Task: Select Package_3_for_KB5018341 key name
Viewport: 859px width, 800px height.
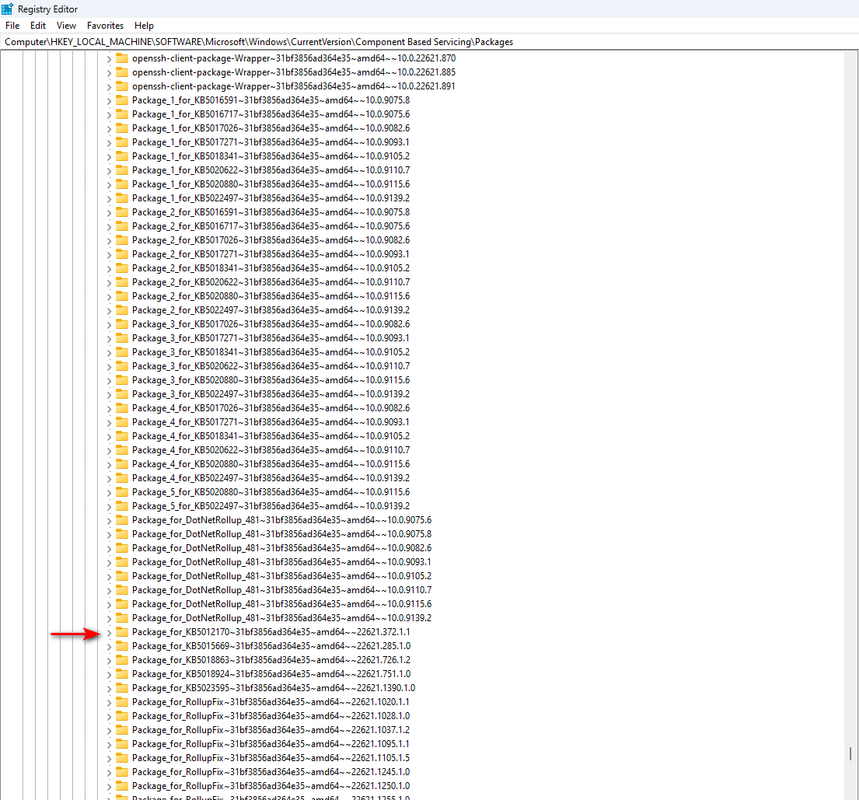Action: pyautogui.click(x=271, y=352)
